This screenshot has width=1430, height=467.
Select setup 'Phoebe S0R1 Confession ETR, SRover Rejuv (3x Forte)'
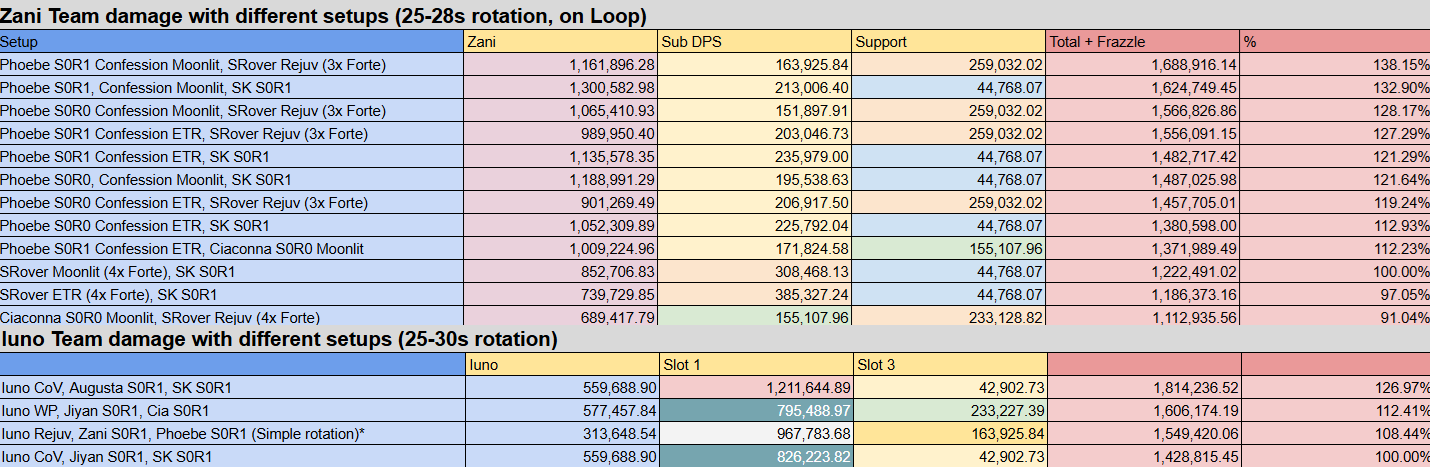pos(232,134)
